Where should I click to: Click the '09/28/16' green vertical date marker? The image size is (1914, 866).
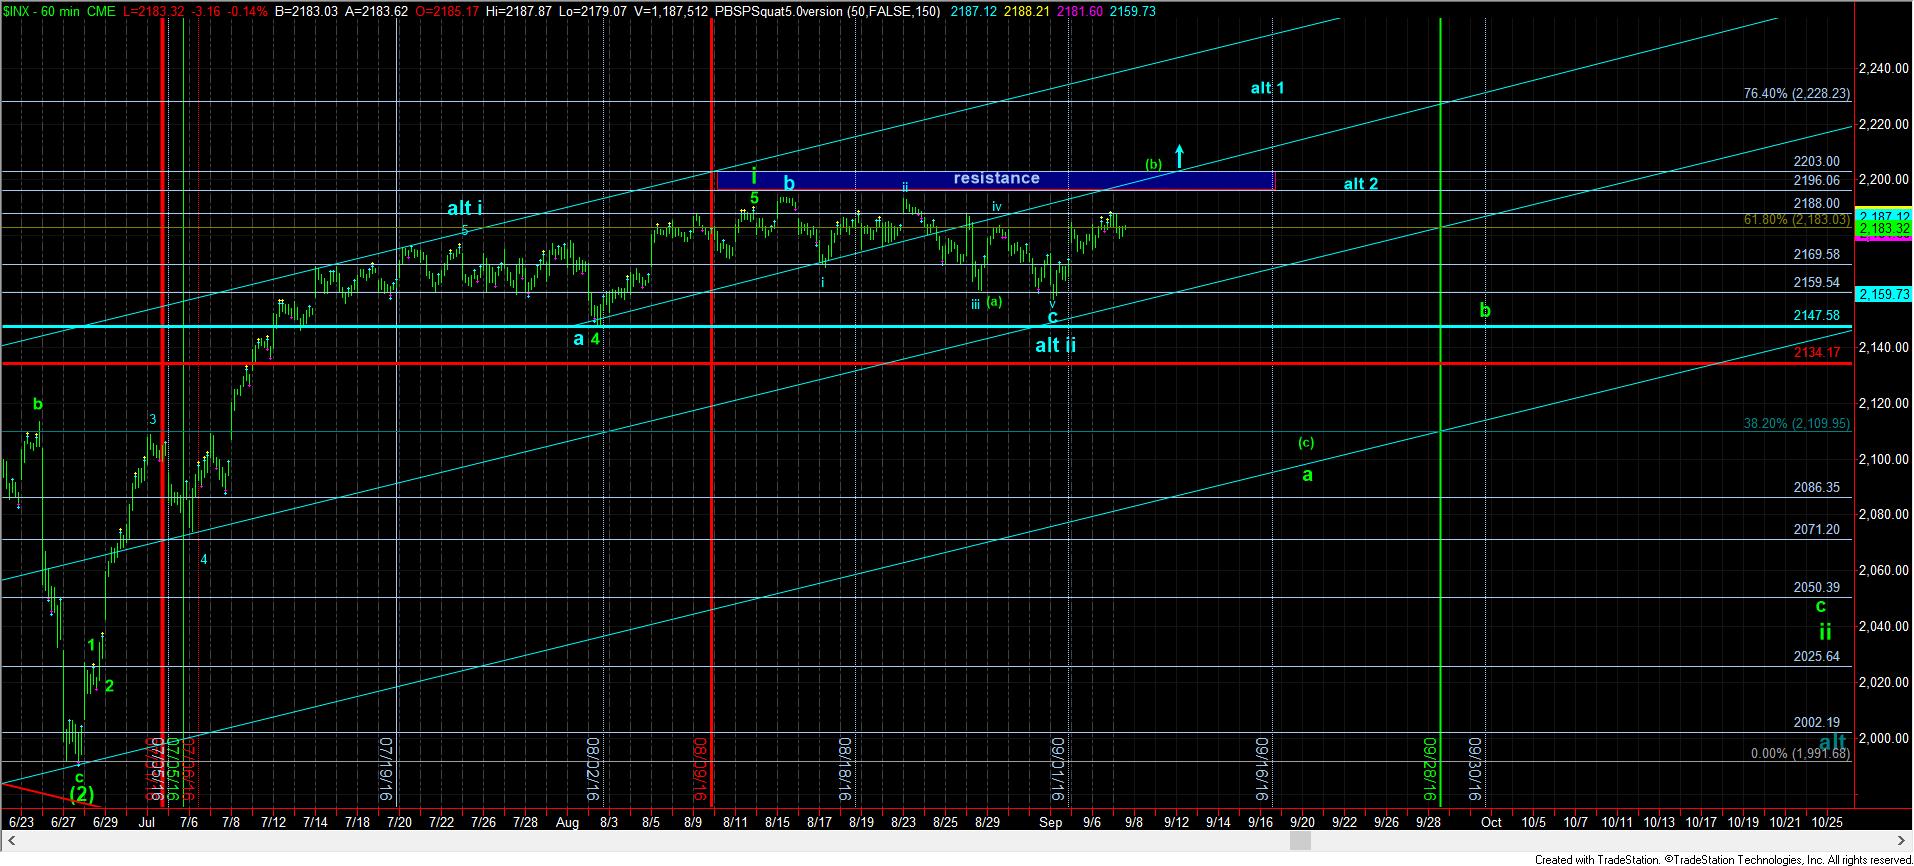click(x=1430, y=770)
